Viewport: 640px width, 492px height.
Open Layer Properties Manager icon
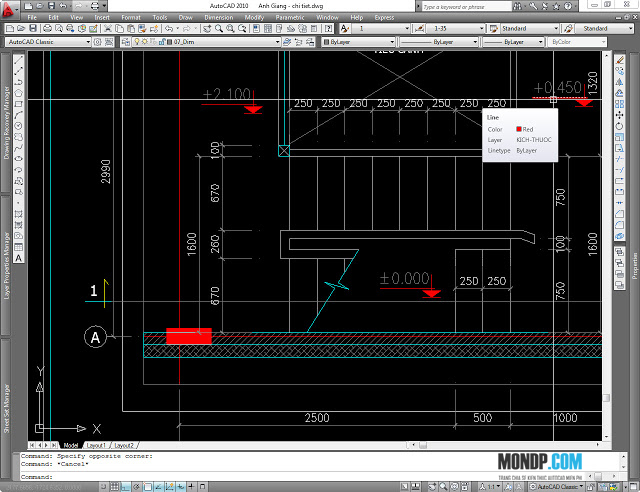pos(126,42)
